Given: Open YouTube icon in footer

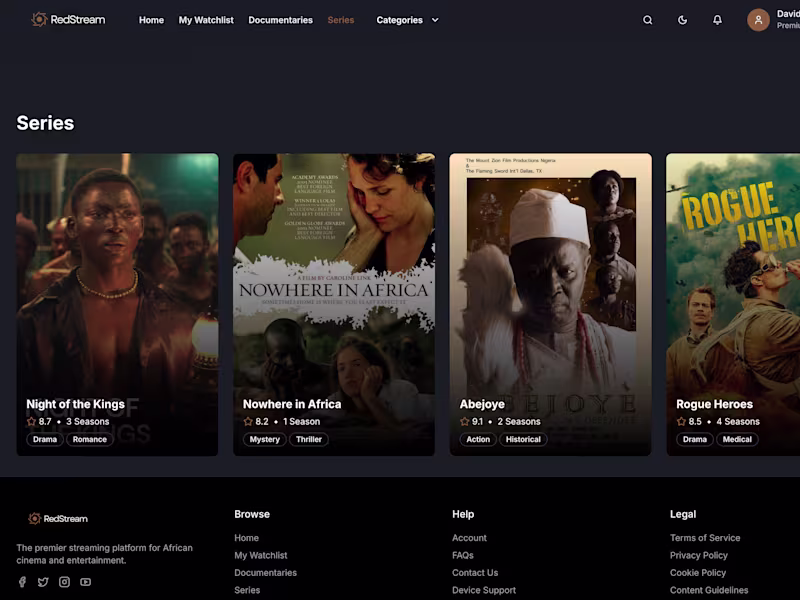Looking at the screenshot, I should pos(85,582).
